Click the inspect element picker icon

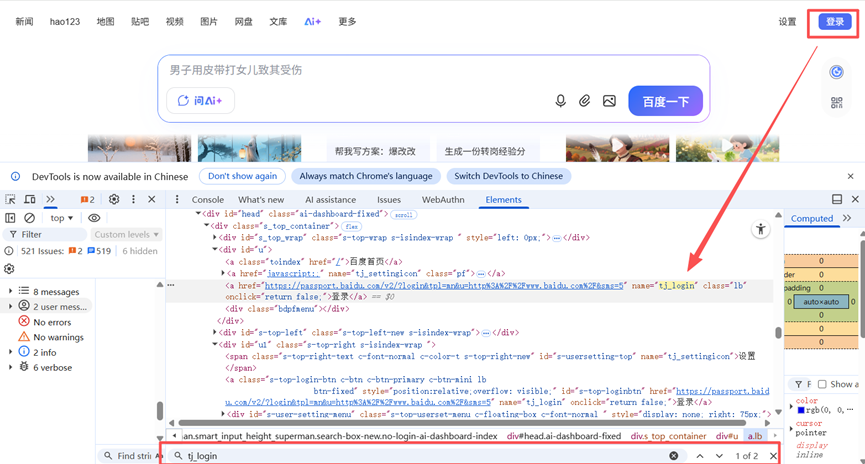(10, 199)
